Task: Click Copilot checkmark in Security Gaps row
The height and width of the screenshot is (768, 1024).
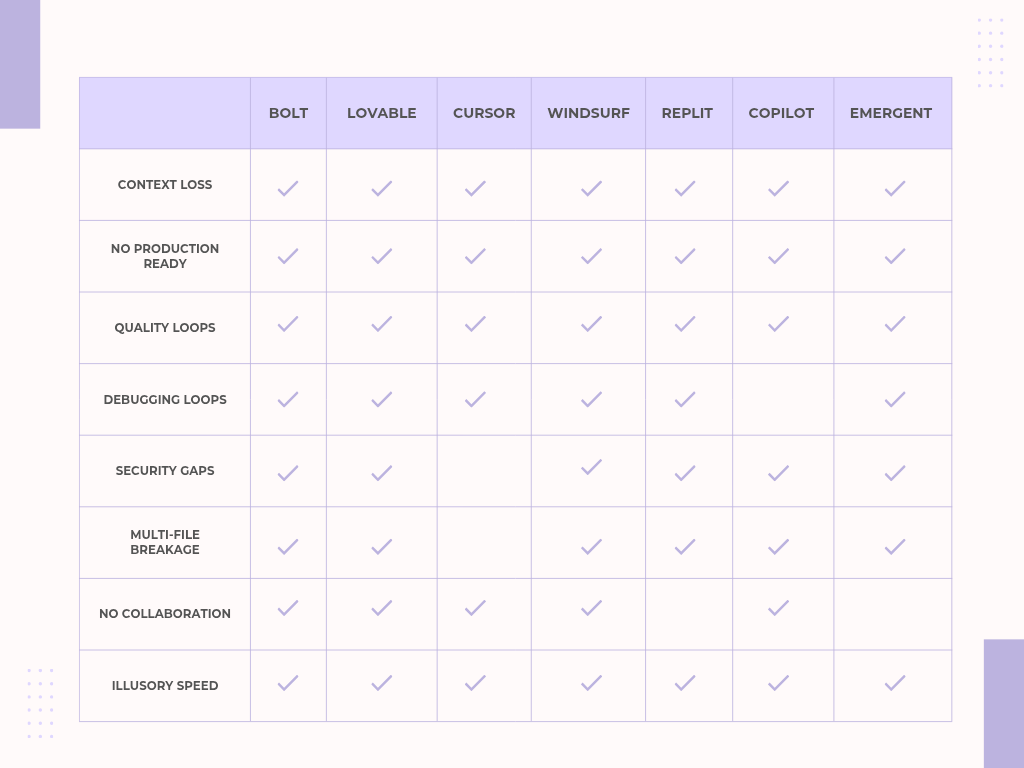Action: 778,473
